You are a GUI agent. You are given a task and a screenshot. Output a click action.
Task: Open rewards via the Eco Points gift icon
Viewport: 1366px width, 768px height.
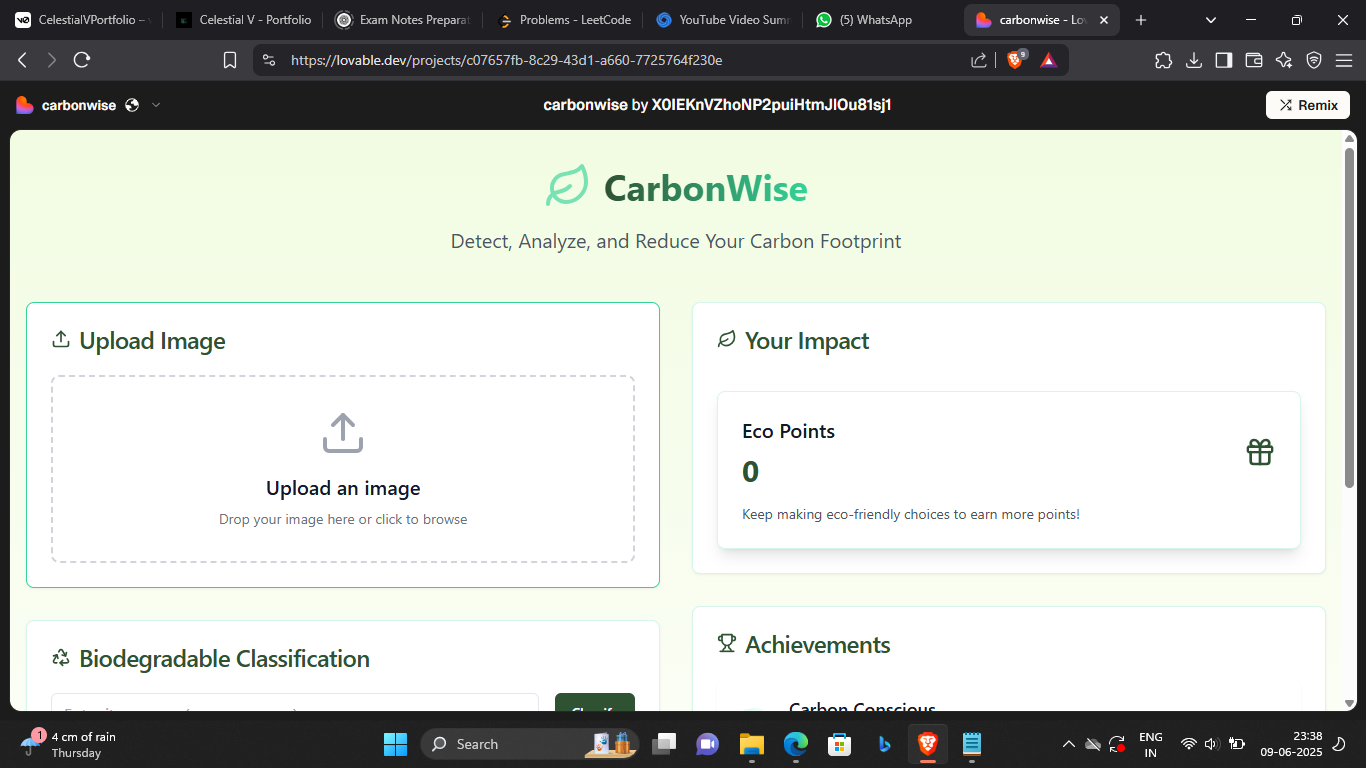1259,452
